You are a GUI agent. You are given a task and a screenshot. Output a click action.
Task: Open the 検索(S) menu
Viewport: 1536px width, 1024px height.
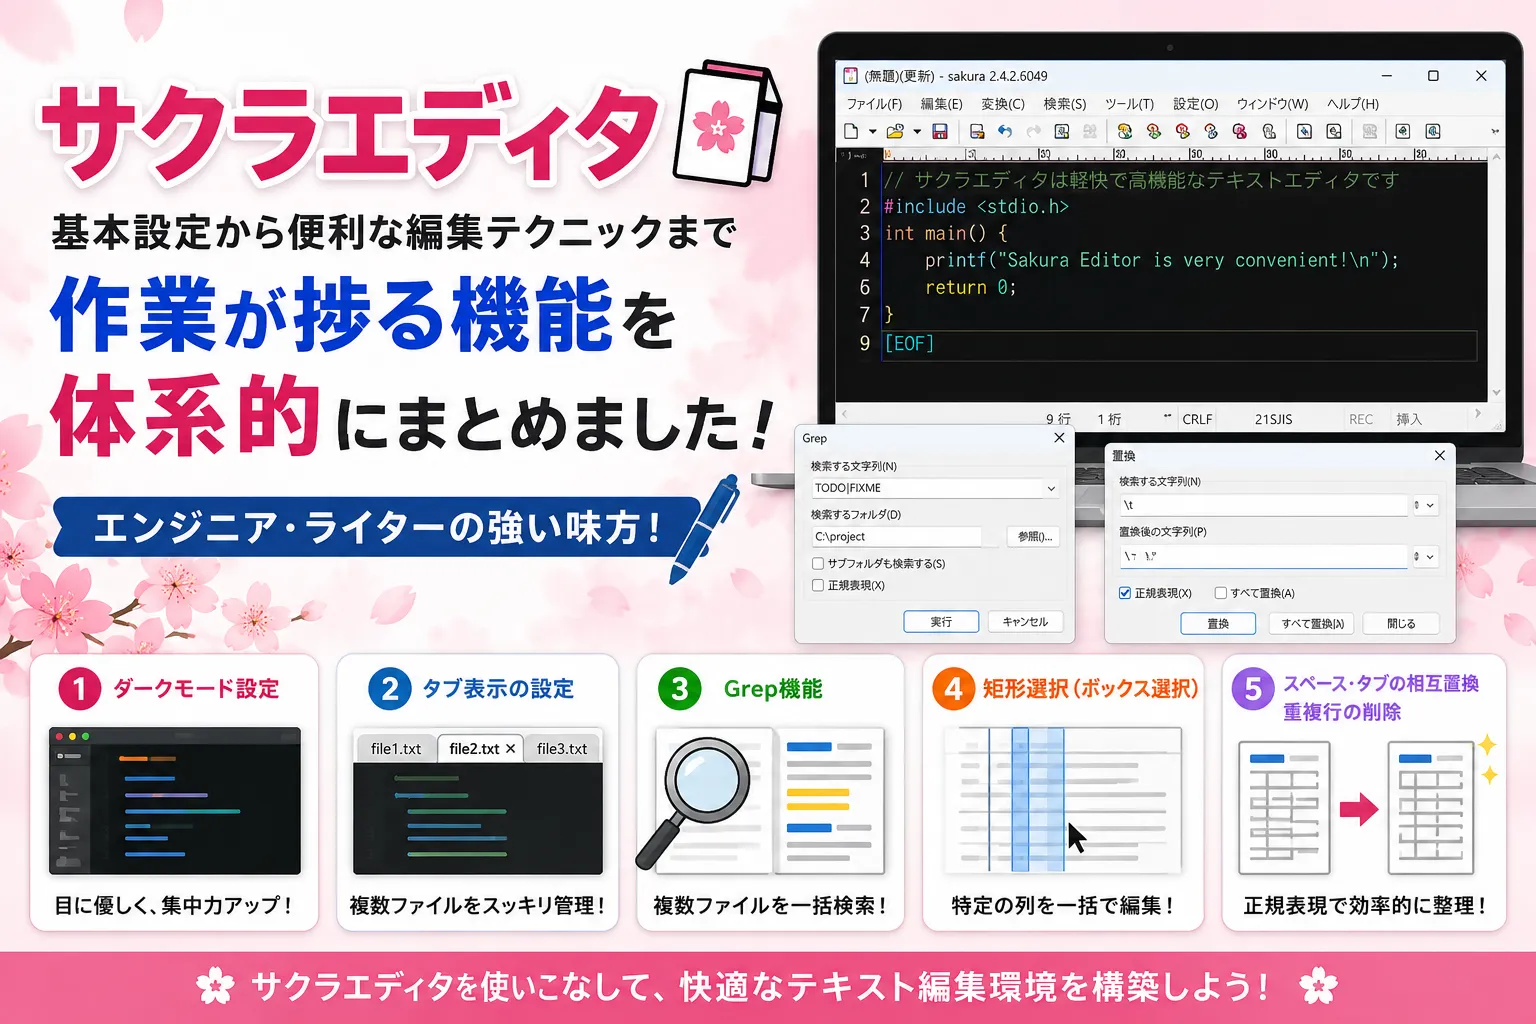(1065, 104)
